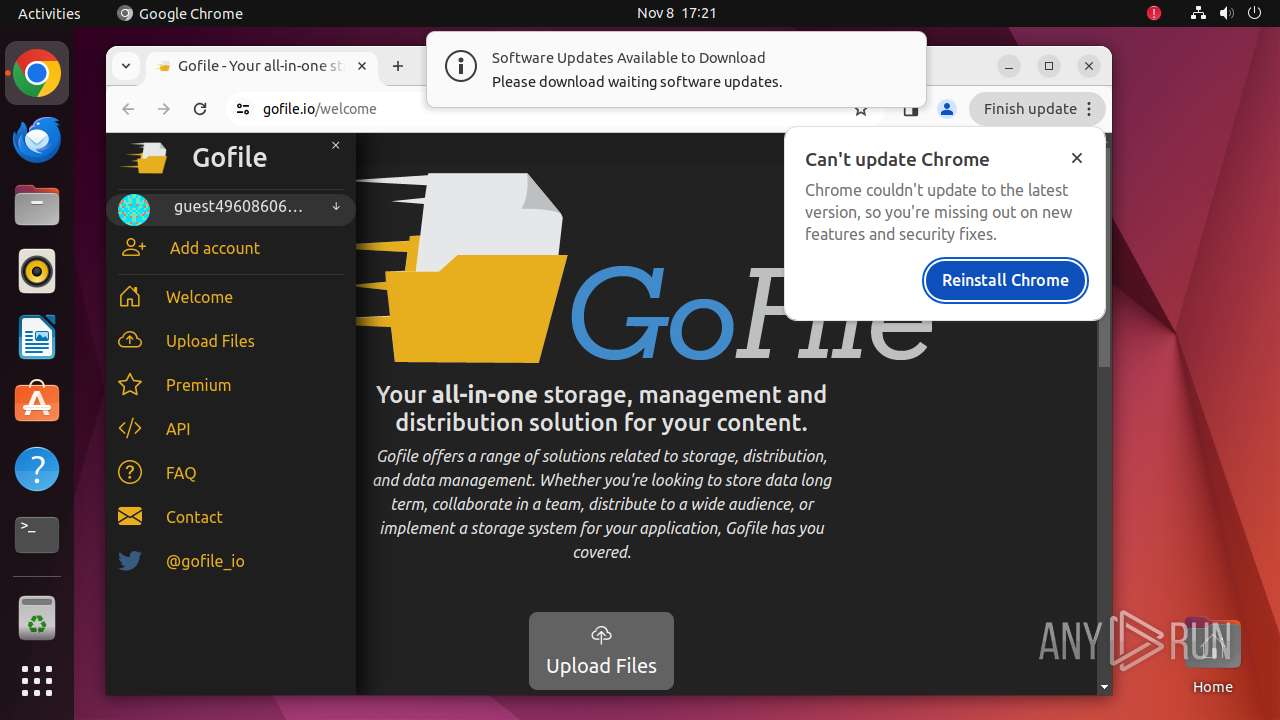1280x720 pixels.
Task: Show Applications grid
Action: click(37, 681)
